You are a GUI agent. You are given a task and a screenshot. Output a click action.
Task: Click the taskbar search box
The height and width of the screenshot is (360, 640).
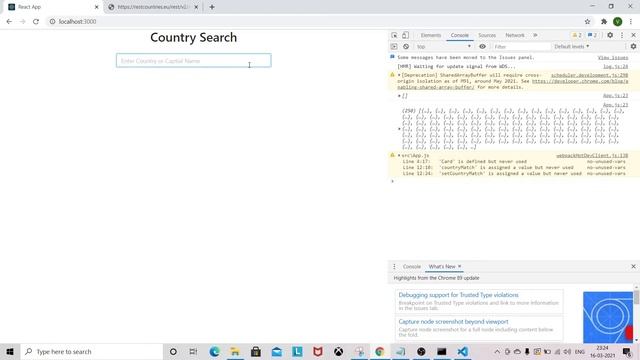tap(91, 351)
